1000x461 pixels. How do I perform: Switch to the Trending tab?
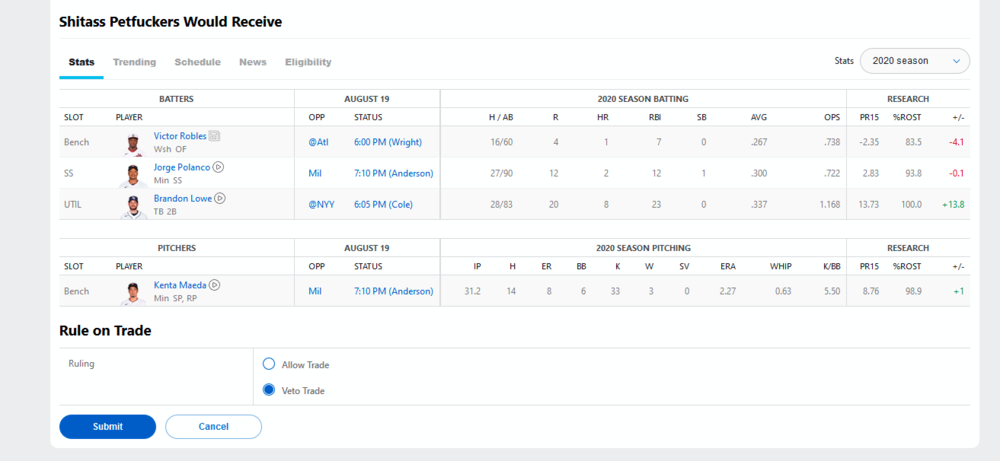click(x=134, y=62)
